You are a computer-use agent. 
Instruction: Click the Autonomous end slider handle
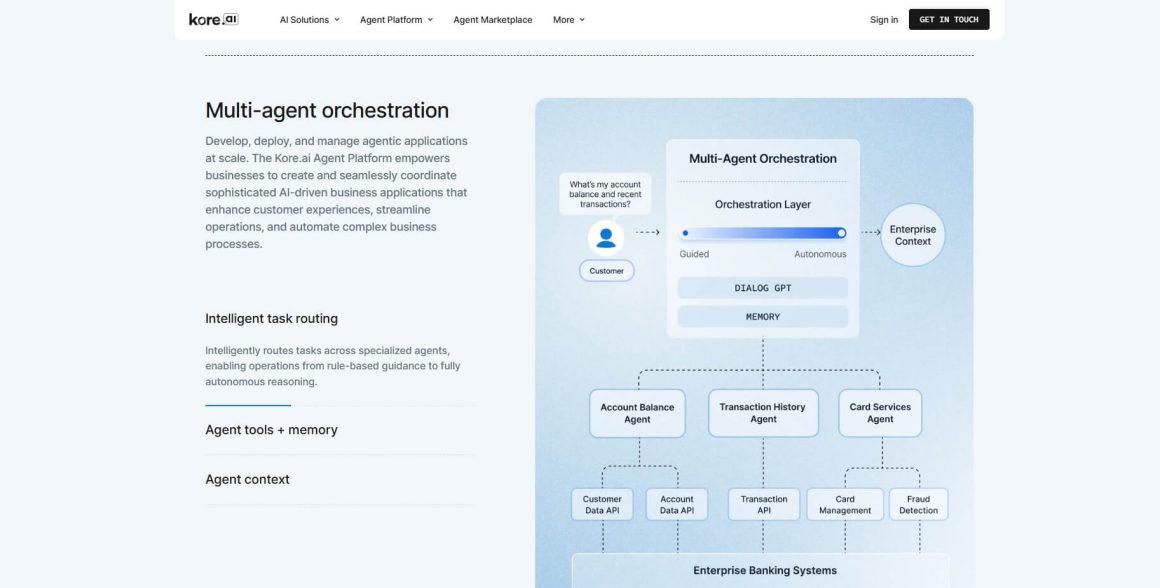click(841, 233)
